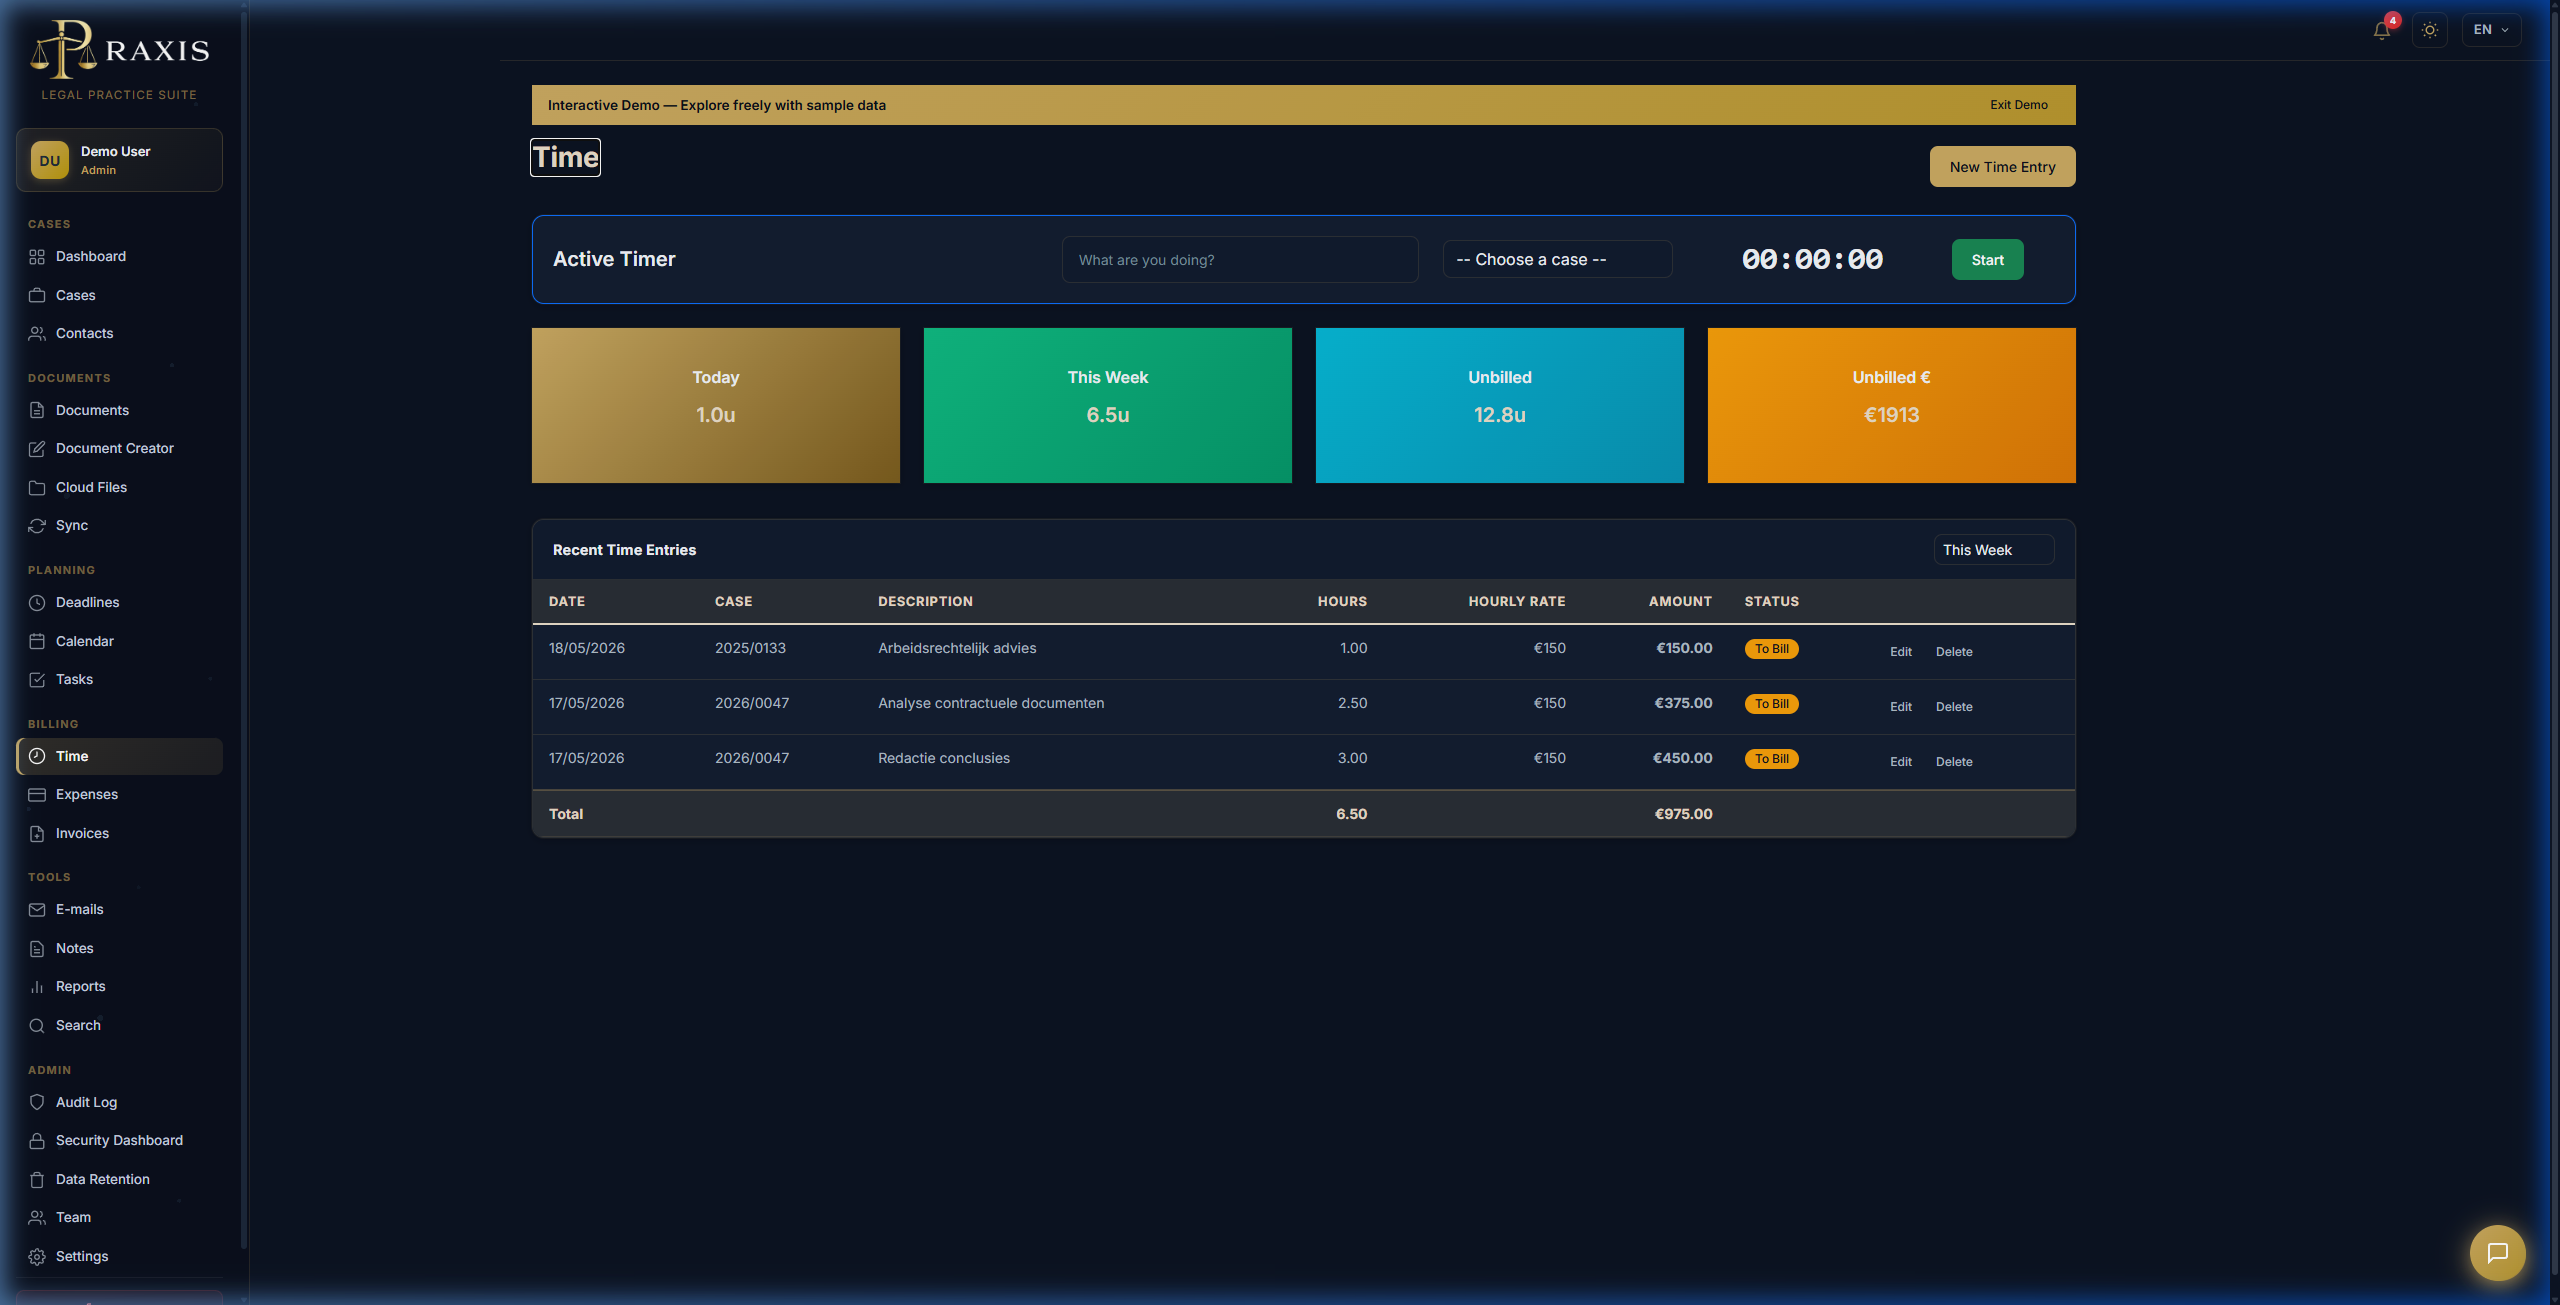Click the Dashboard grid icon in sidebar
2560x1305 pixels.
point(37,257)
